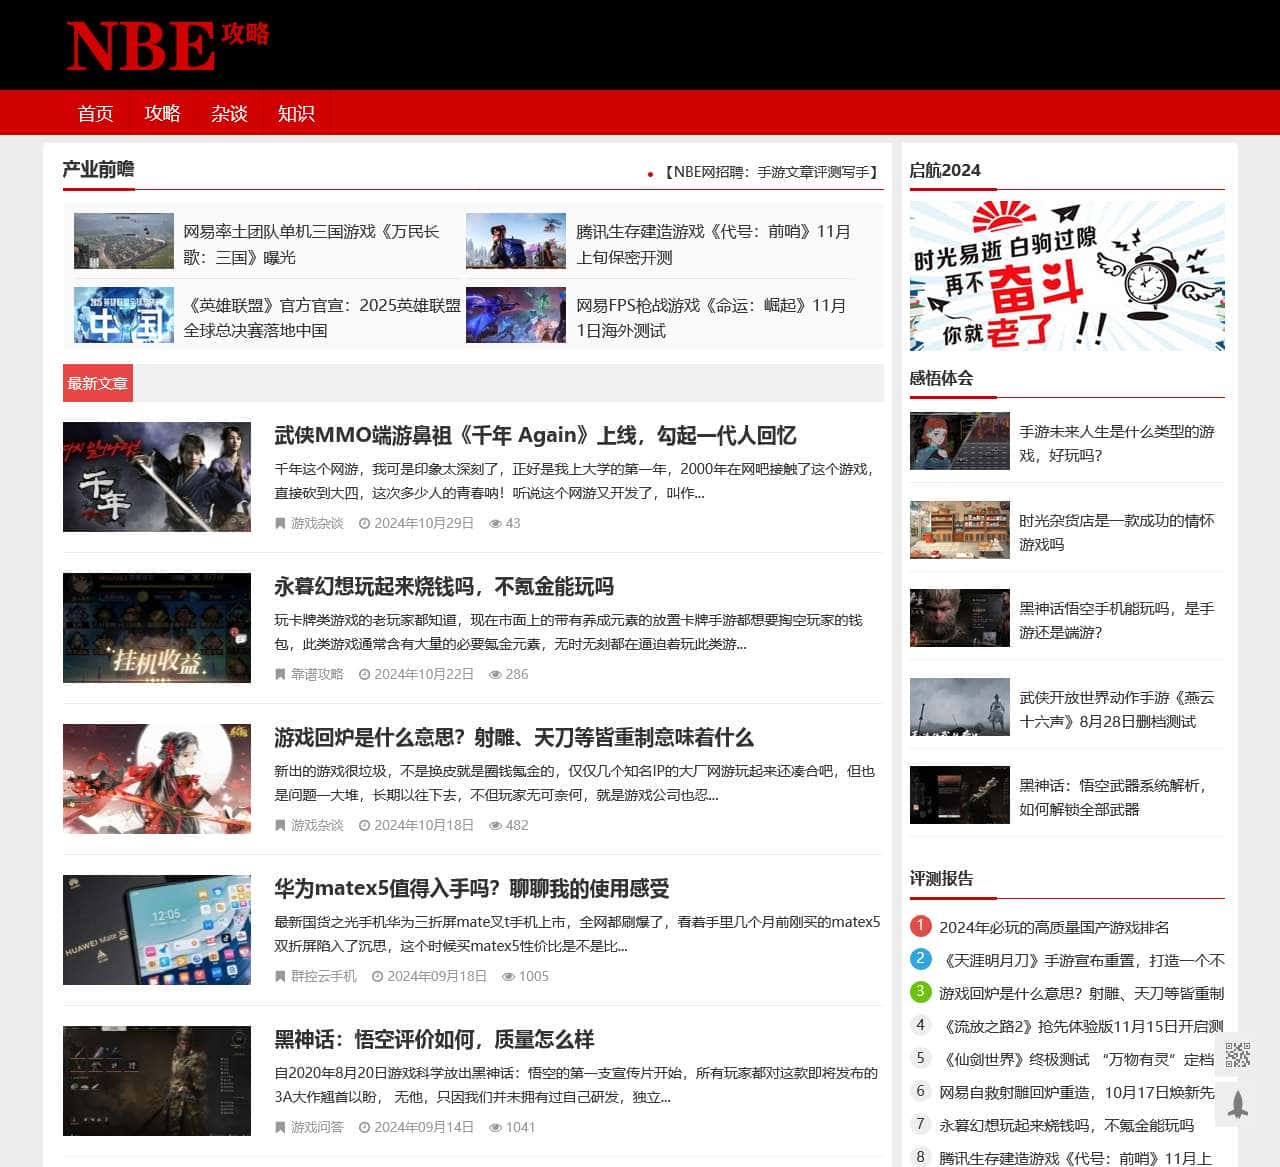Click the 千年 article thumbnail
1280x1167 pixels.
coord(157,477)
